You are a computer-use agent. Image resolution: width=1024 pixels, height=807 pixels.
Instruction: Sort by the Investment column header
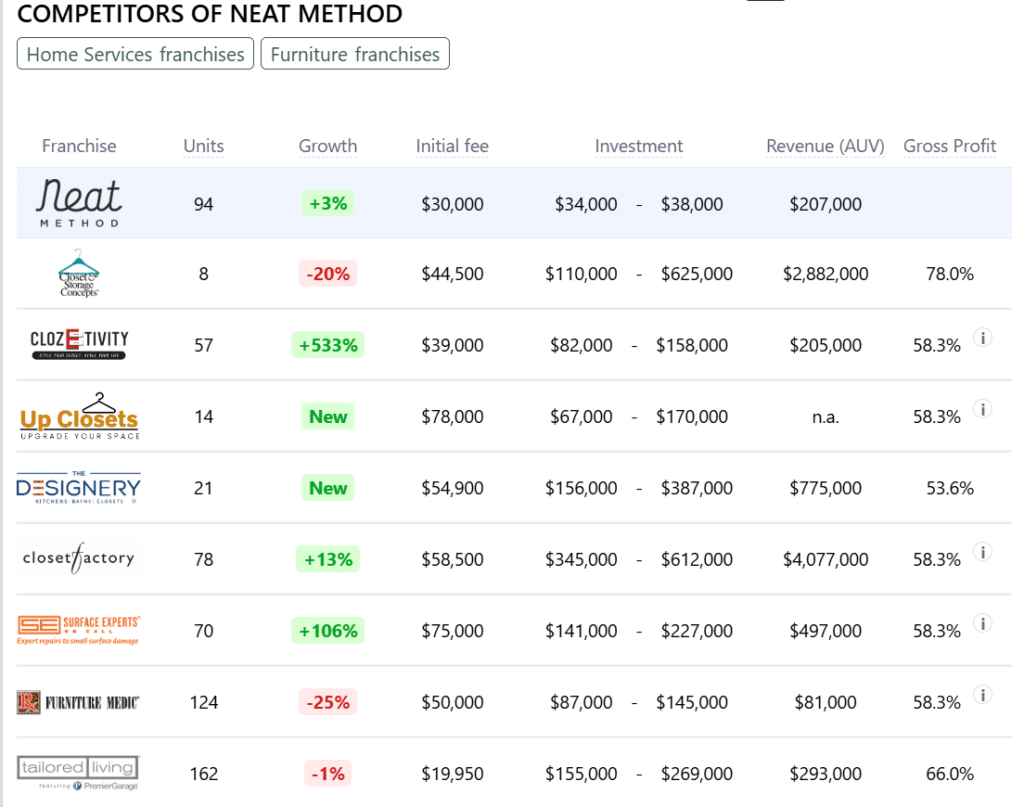[639, 146]
